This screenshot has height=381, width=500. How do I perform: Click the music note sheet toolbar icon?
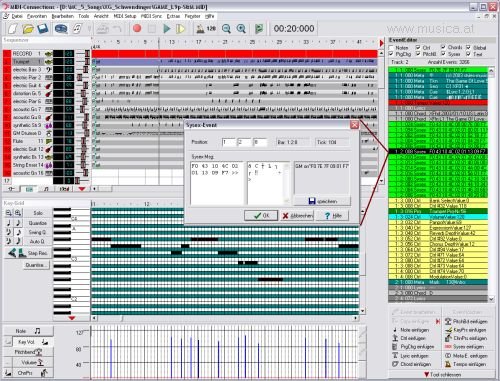click(77, 29)
